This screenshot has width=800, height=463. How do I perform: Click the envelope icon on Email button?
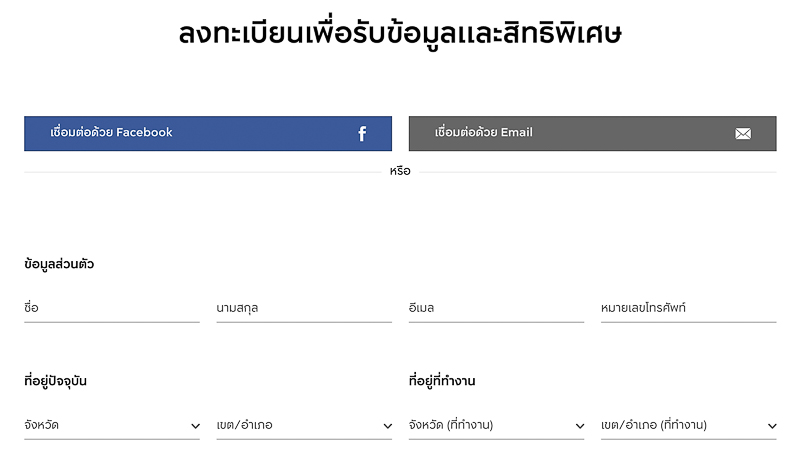[x=743, y=134]
